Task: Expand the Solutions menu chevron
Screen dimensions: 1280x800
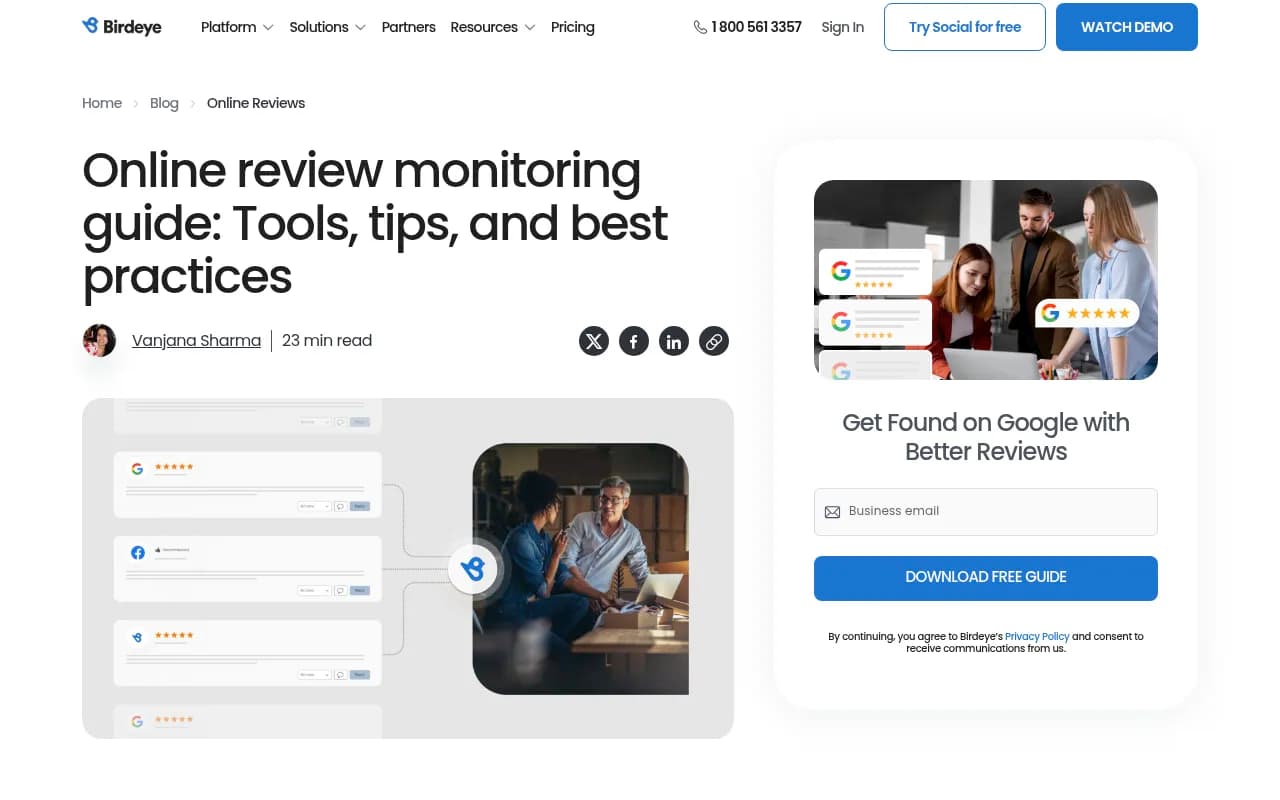Action: (360, 28)
